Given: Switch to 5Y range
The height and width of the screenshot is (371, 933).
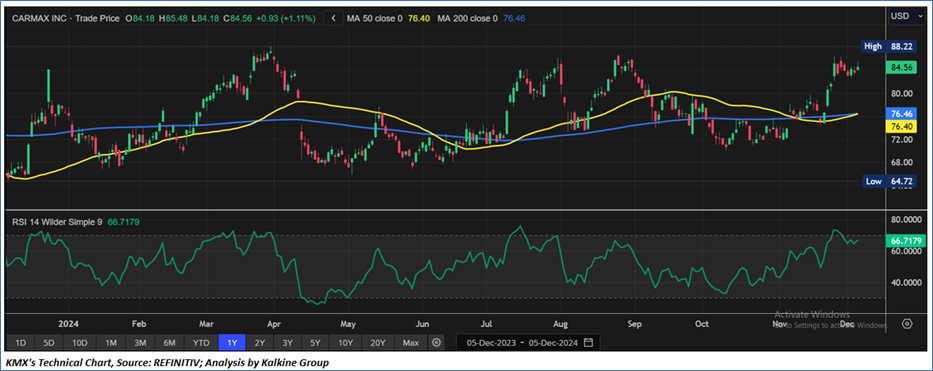Looking at the screenshot, I should [315, 342].
